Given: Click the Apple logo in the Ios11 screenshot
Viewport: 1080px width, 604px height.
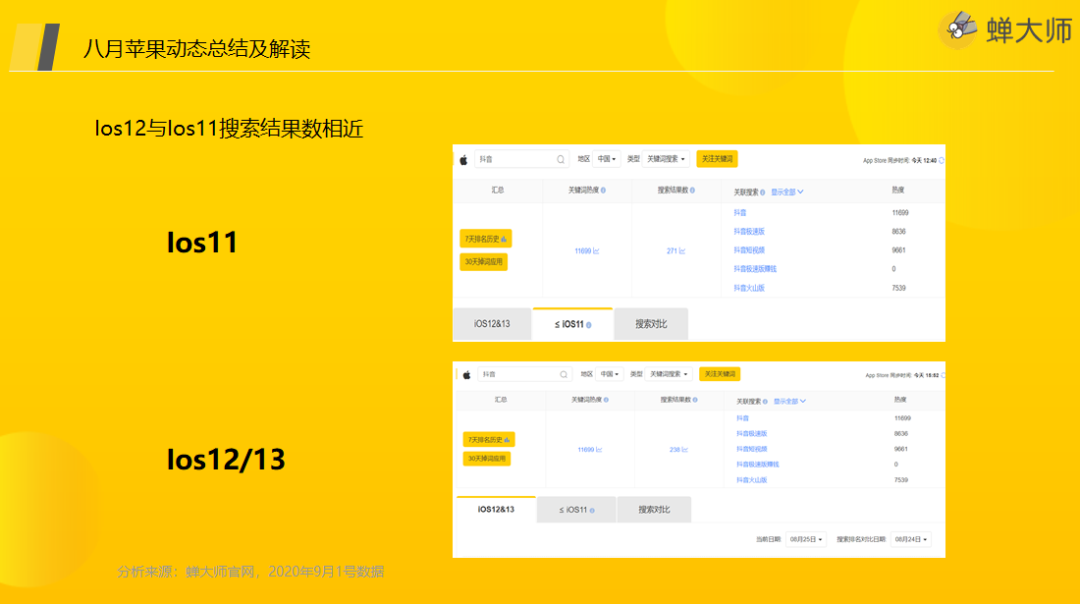Looking at the screenshot, I should 464,160.
